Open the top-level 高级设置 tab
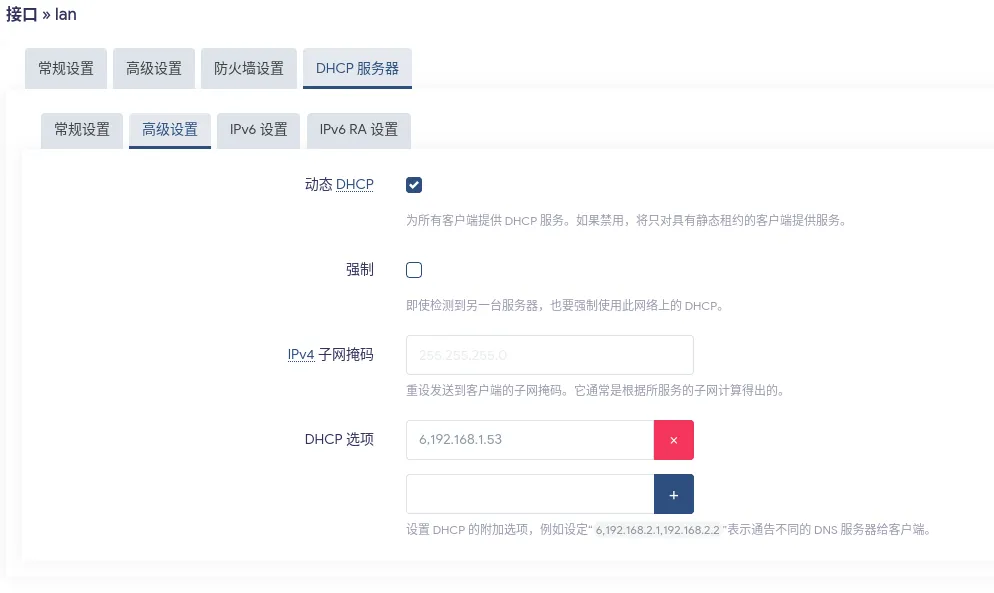 coord(154,68)
